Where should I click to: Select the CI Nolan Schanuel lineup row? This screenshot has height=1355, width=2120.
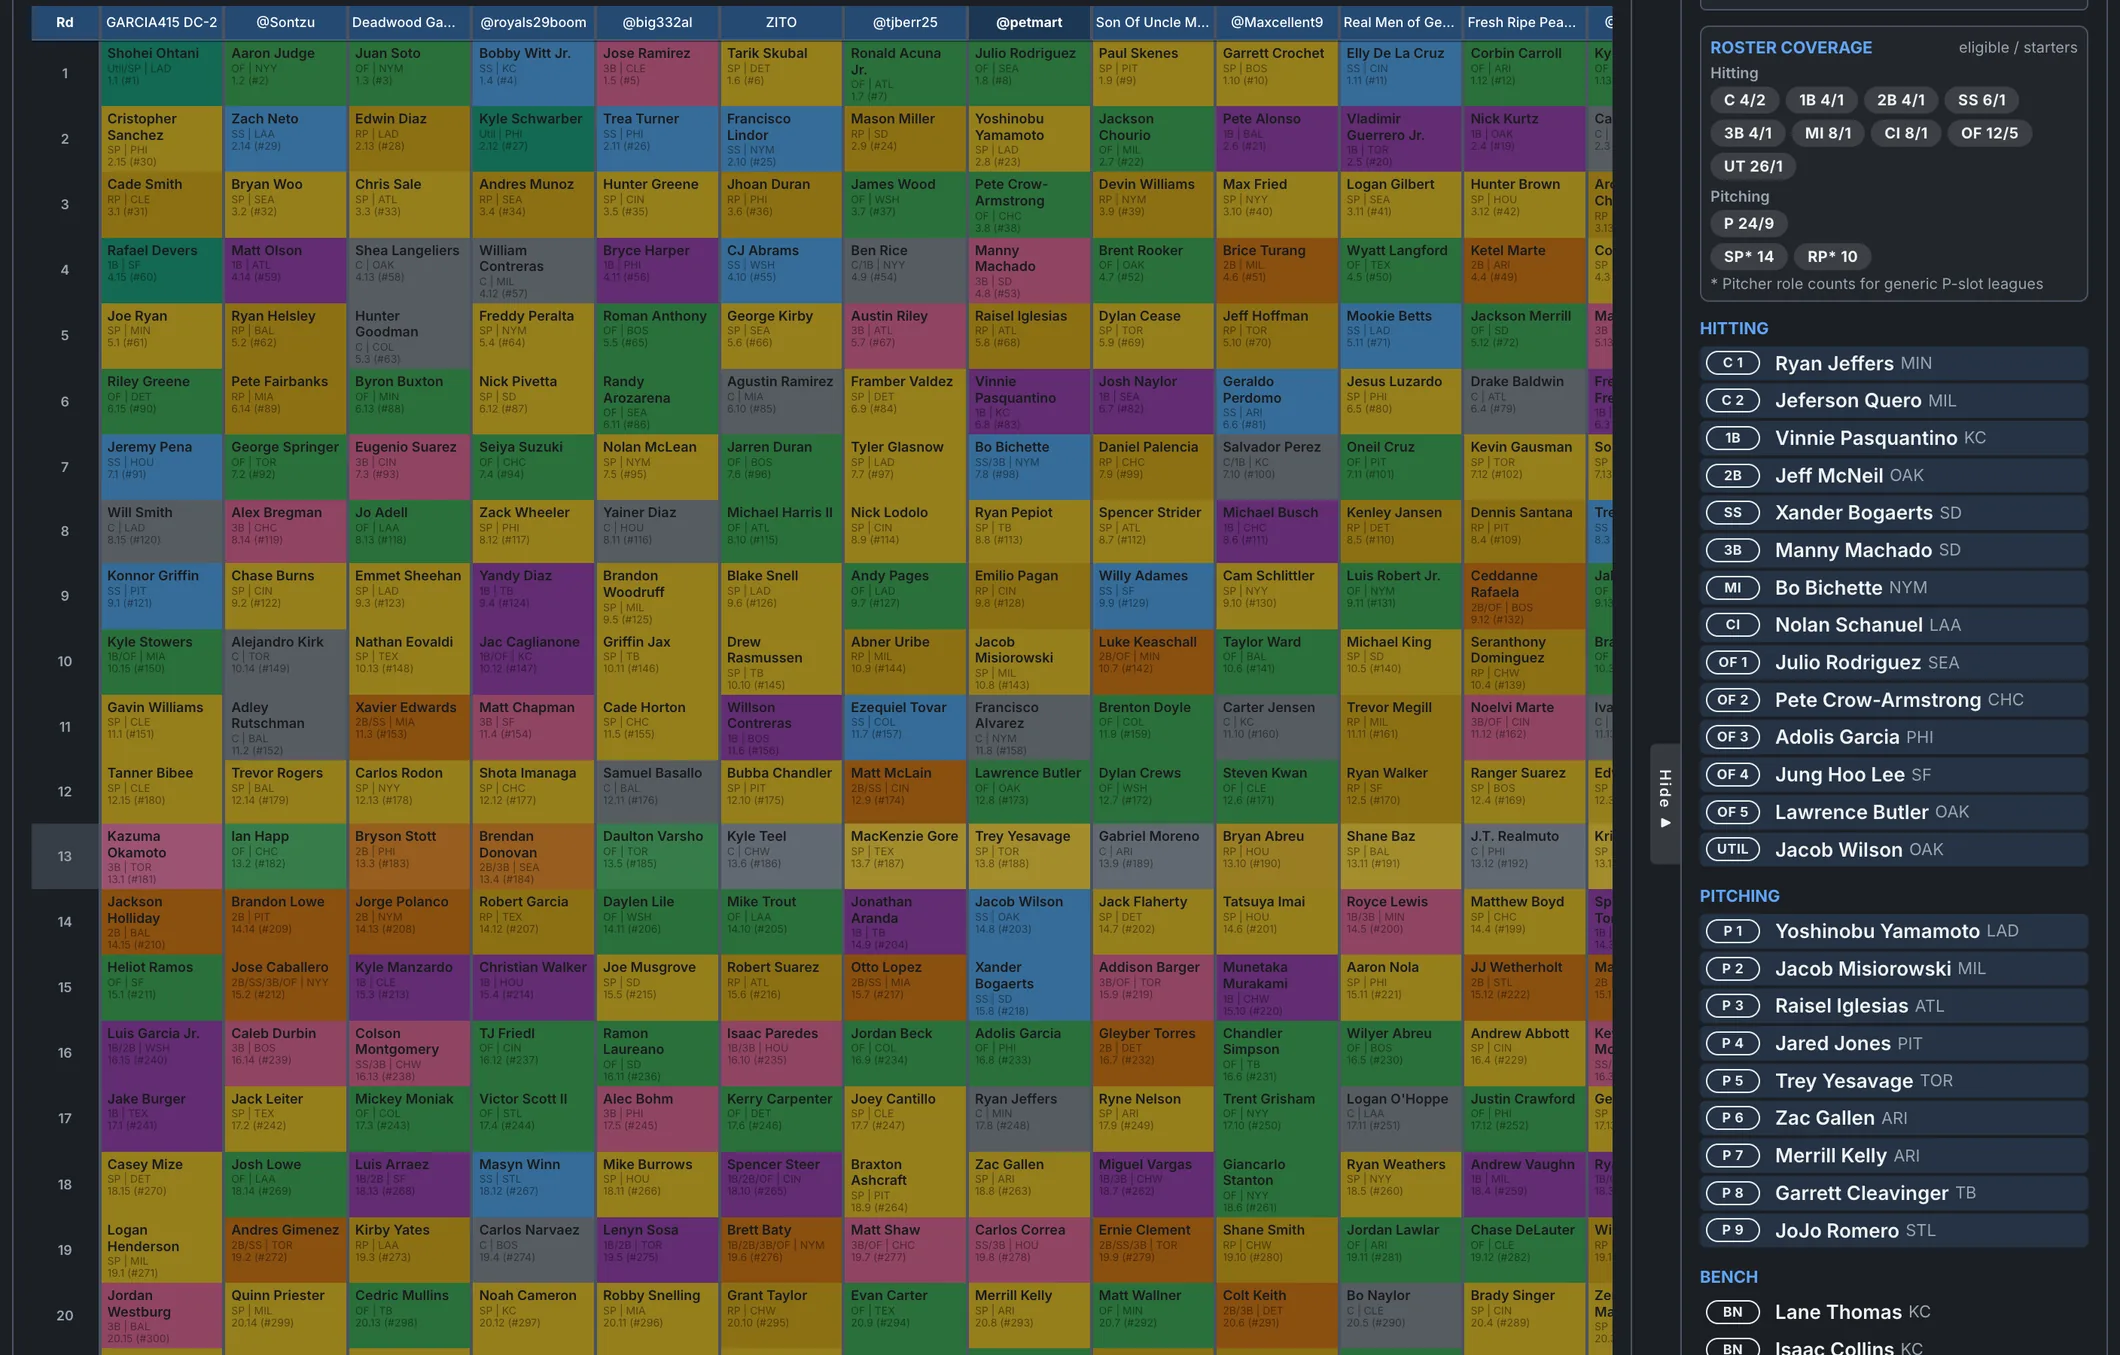click(1894, 625)
